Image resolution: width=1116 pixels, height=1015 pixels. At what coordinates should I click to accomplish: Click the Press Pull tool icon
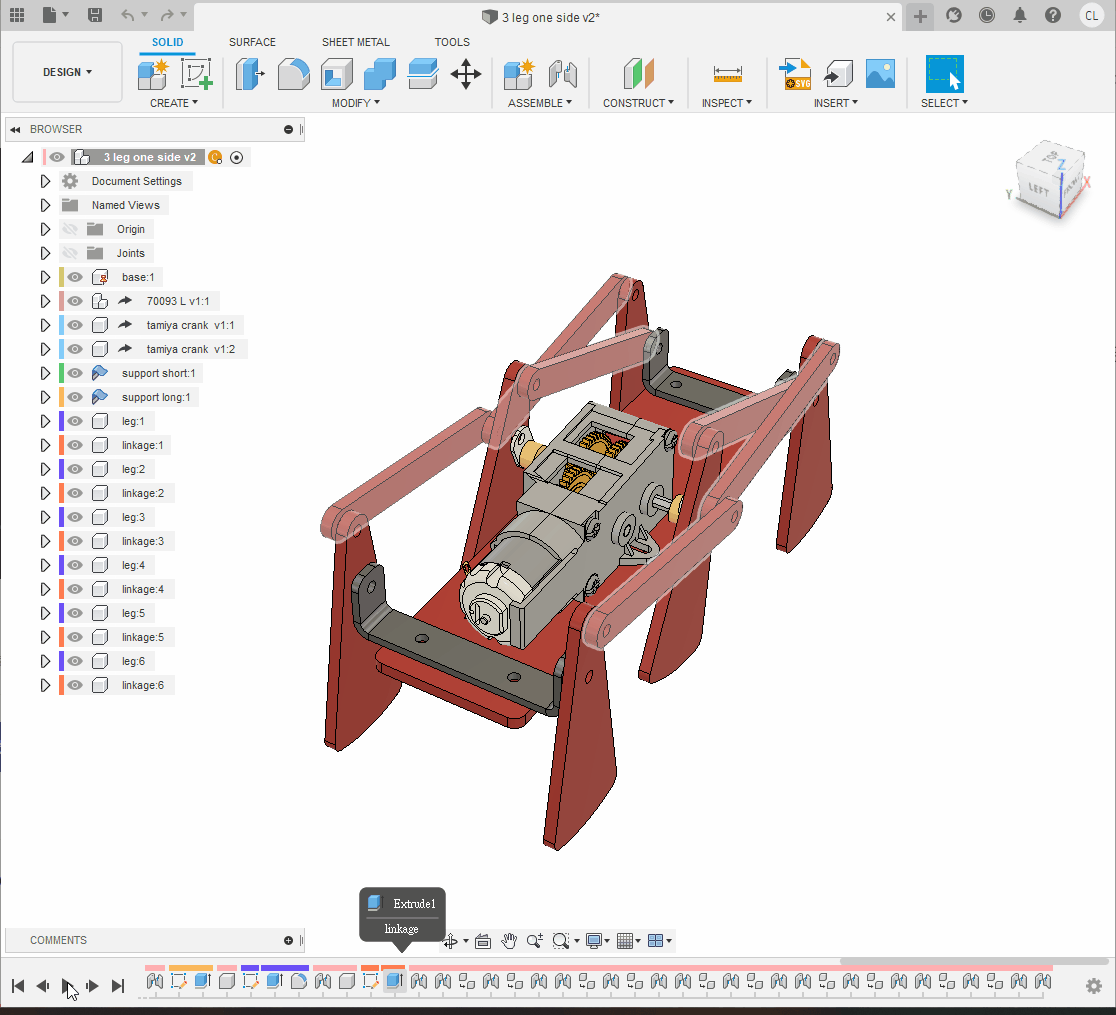pos(249,74)
